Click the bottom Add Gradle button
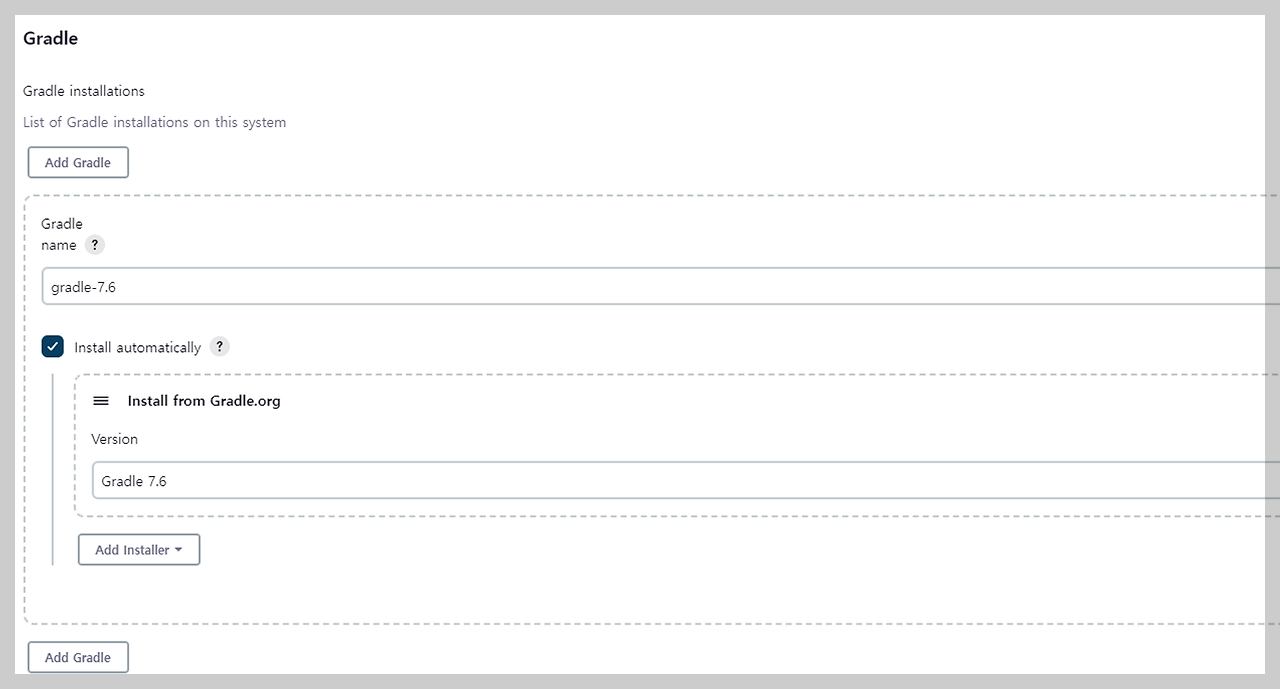Viewport: 1280px width, 689px height. point(77,657)
